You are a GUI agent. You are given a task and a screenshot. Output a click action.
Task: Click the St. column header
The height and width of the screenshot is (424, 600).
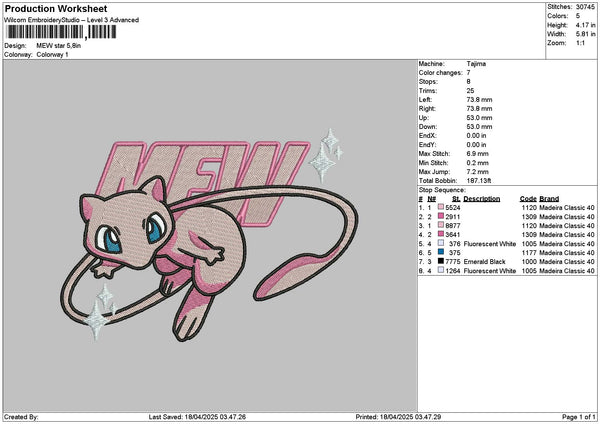[x=456, y=199]
